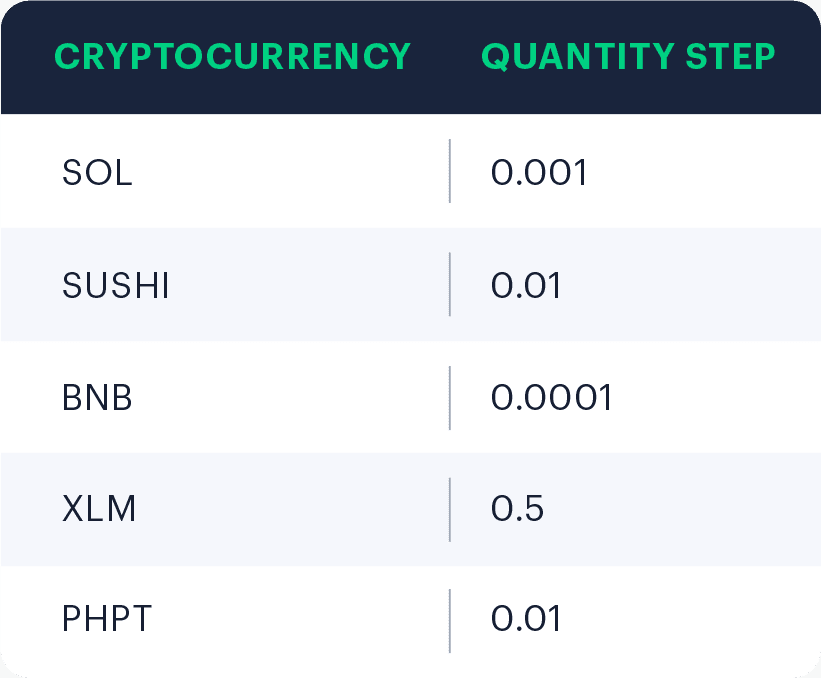This screenshot has width=821, height=678.
Task: Click the column divider in XLM row
Action: pos(450,509)
